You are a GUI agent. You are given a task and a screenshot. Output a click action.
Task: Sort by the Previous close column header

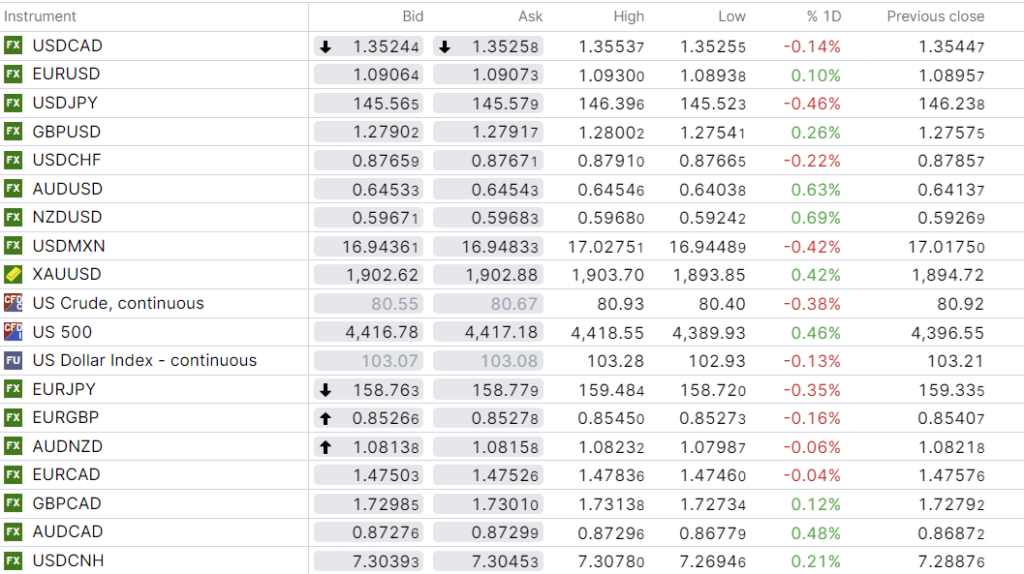click(935, 17)
